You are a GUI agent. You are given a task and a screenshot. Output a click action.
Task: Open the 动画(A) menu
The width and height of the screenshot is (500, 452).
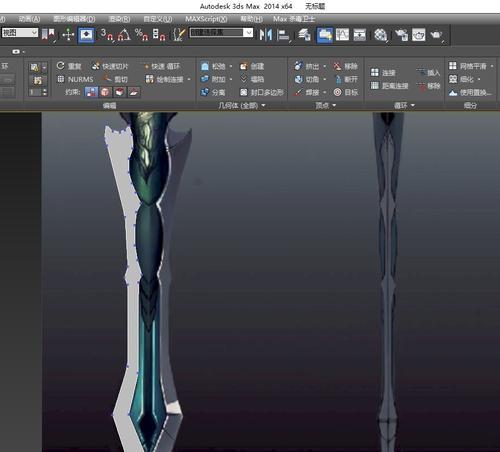[x=29, y=19]
